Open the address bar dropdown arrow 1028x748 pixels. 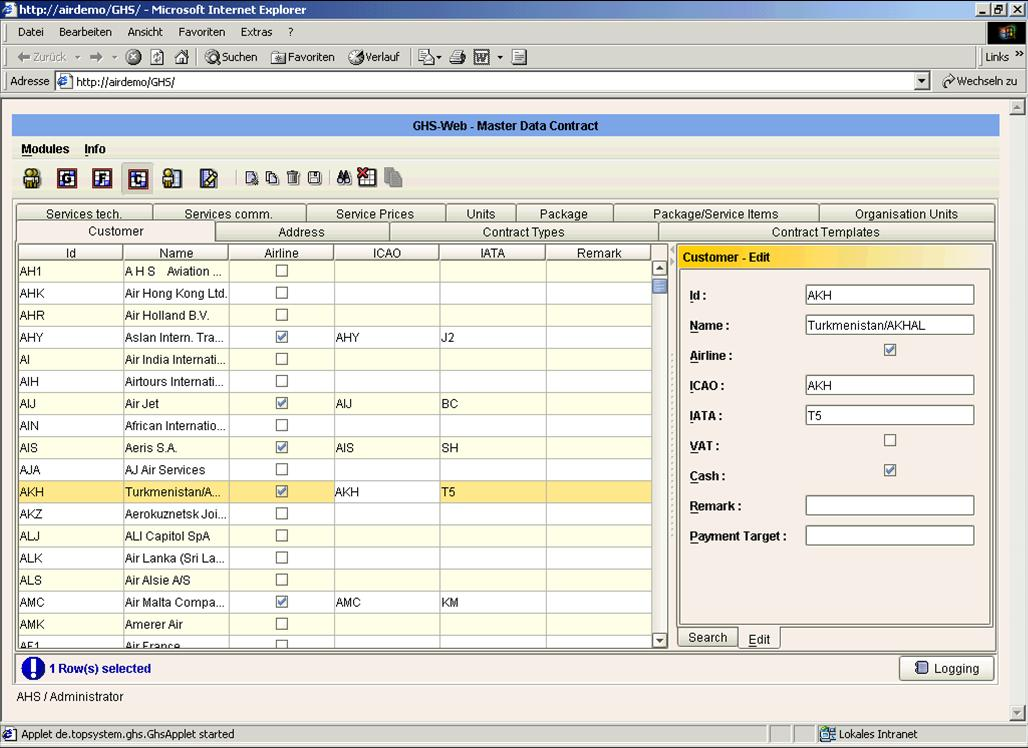[x=922, y=81]
